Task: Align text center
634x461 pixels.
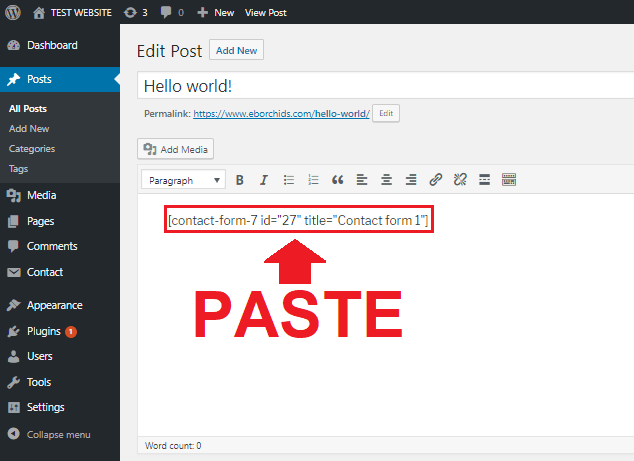Action: click(387, 180)
